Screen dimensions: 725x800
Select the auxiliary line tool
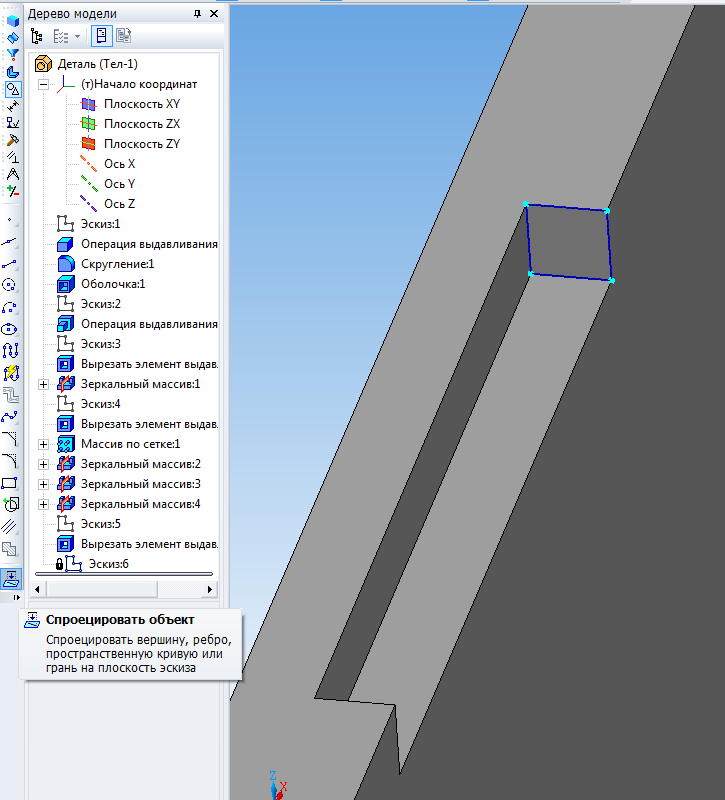click(10, 242)
